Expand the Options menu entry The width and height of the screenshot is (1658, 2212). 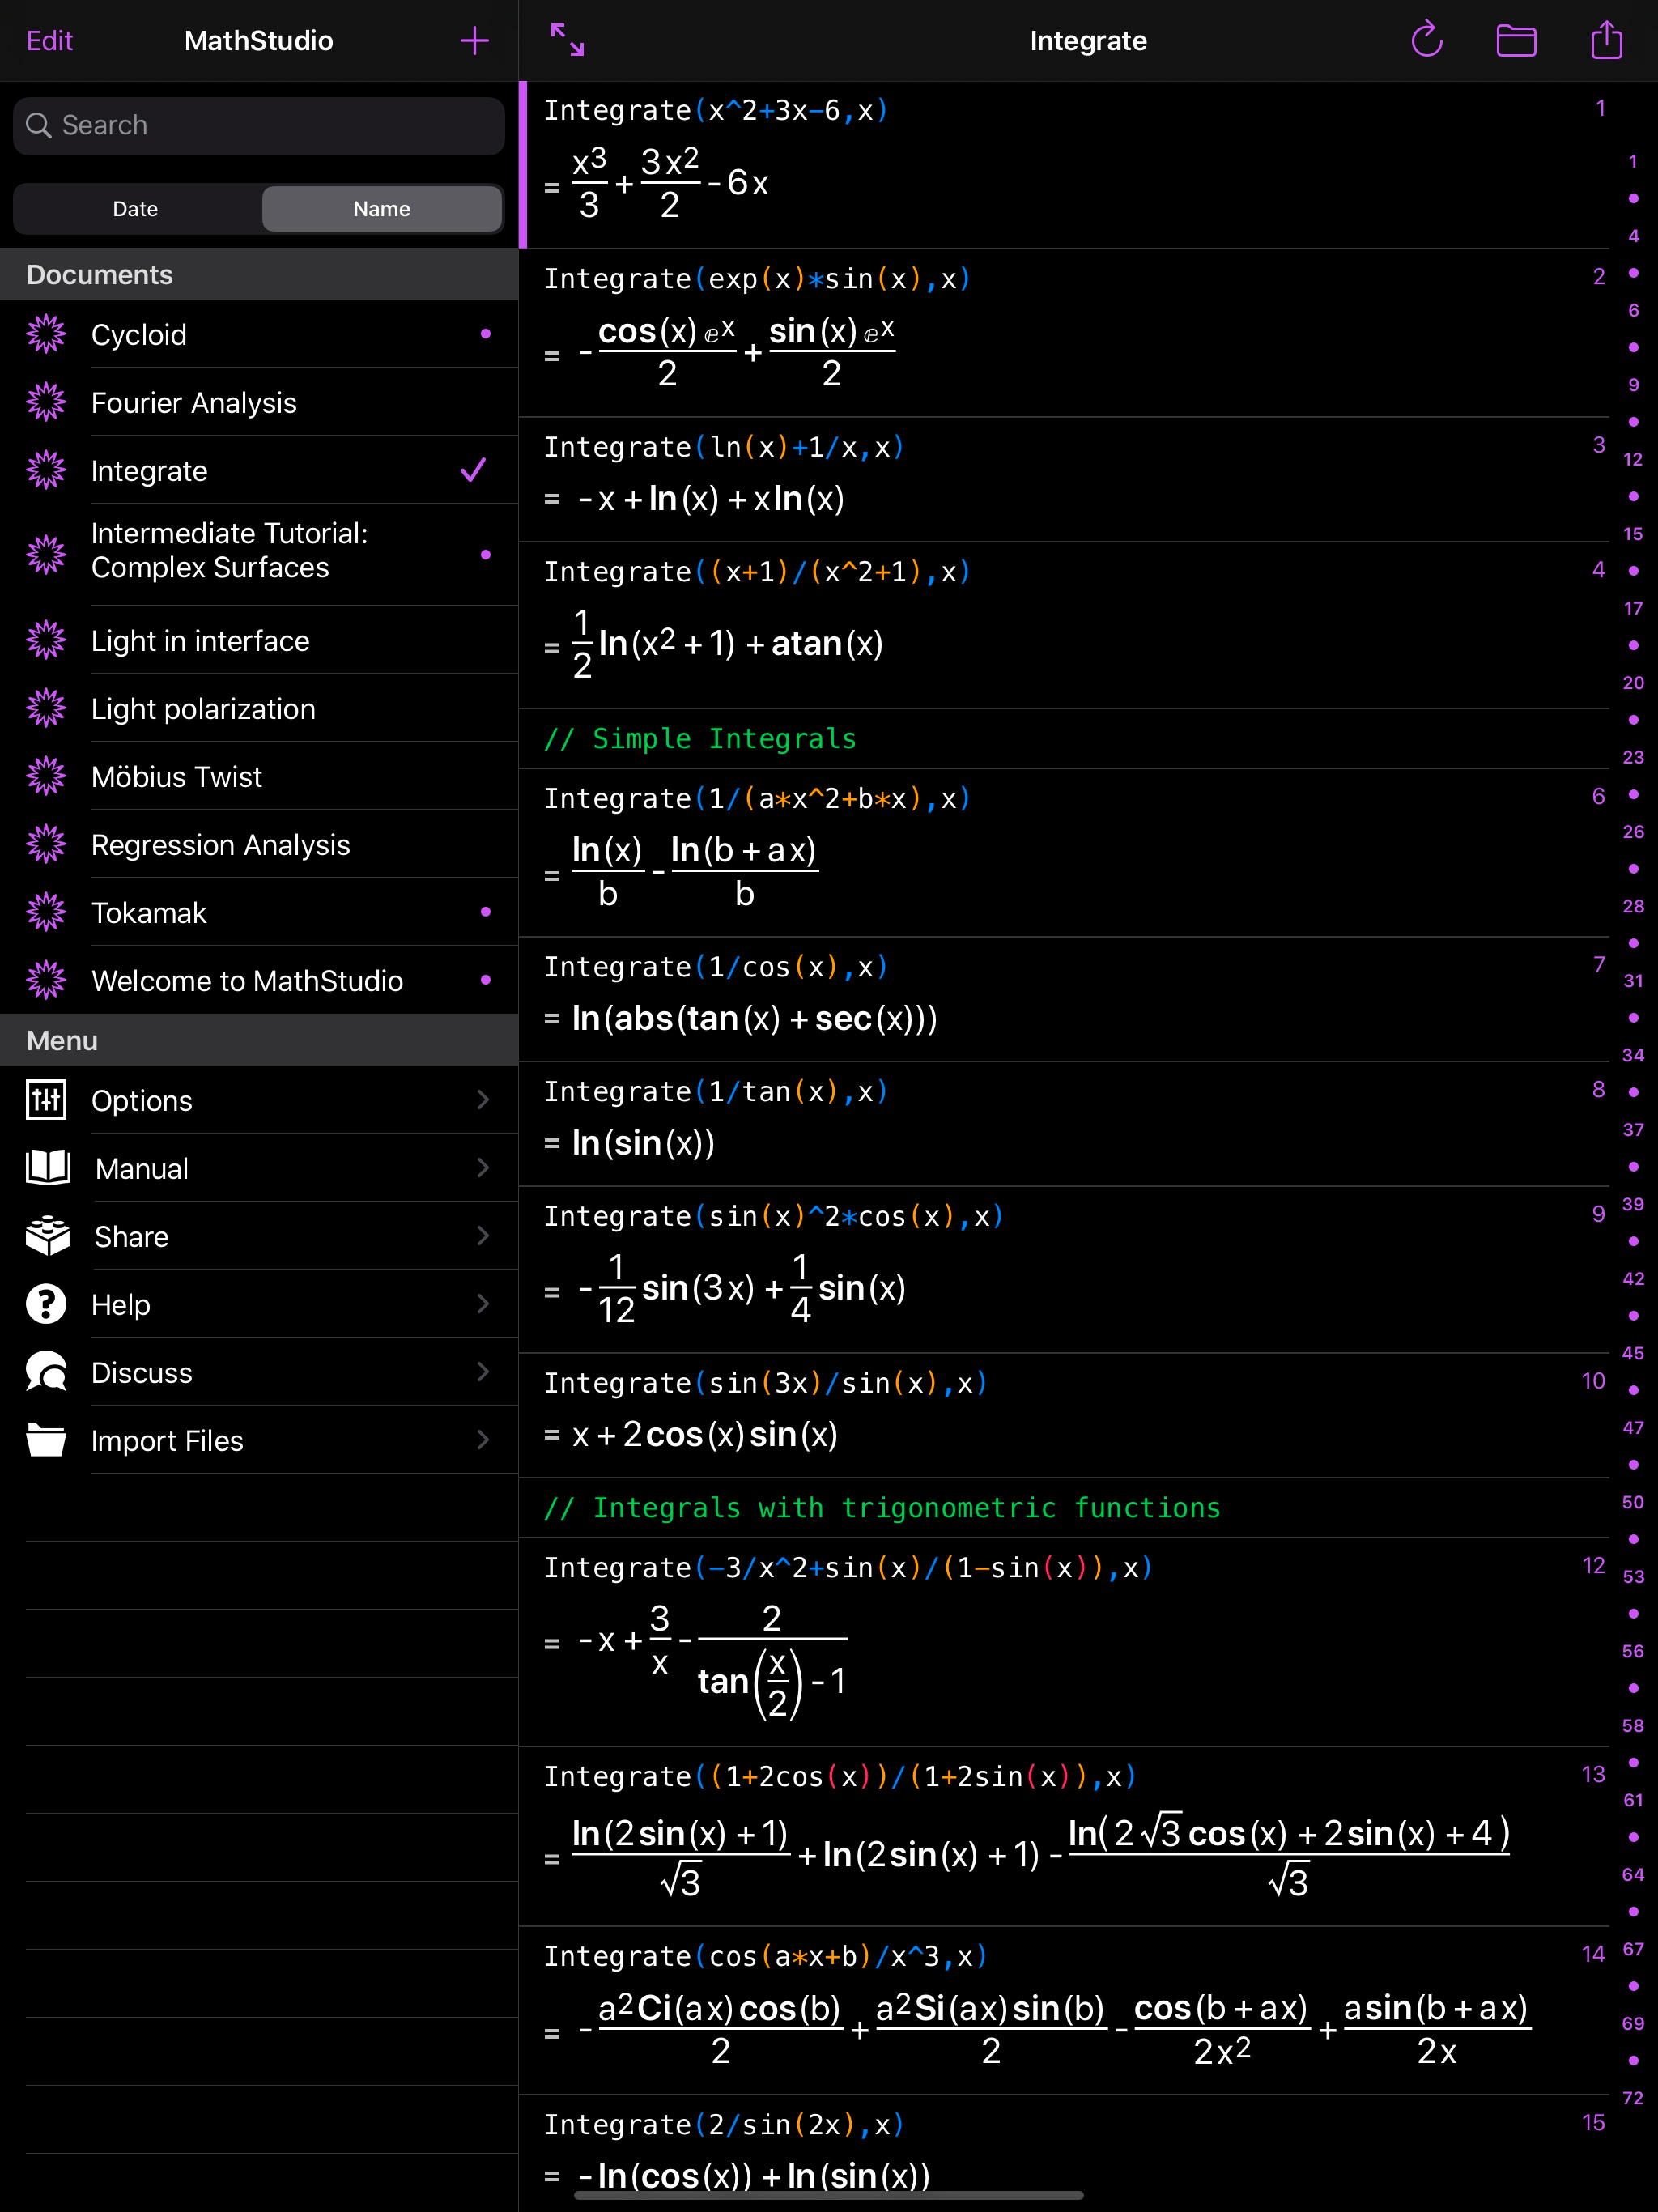483,1100
